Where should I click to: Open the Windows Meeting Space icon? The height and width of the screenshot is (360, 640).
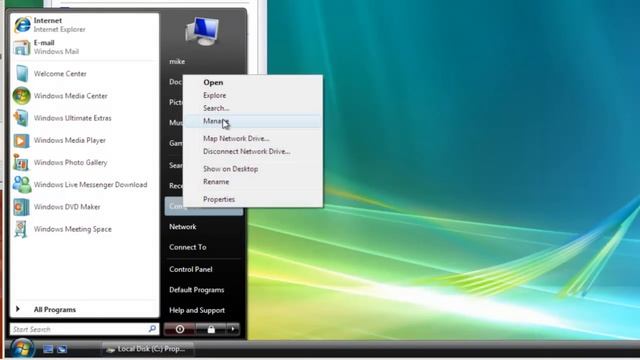(21, 229)
